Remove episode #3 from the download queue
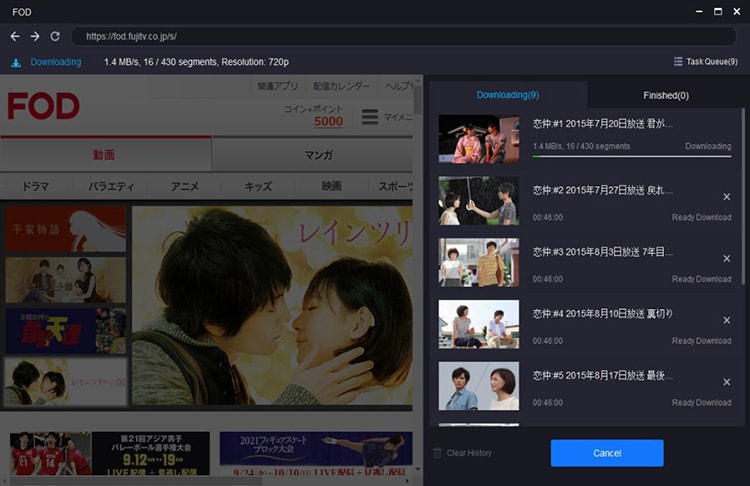Viewport: 750px width, 486px height. tap(727, 258)
